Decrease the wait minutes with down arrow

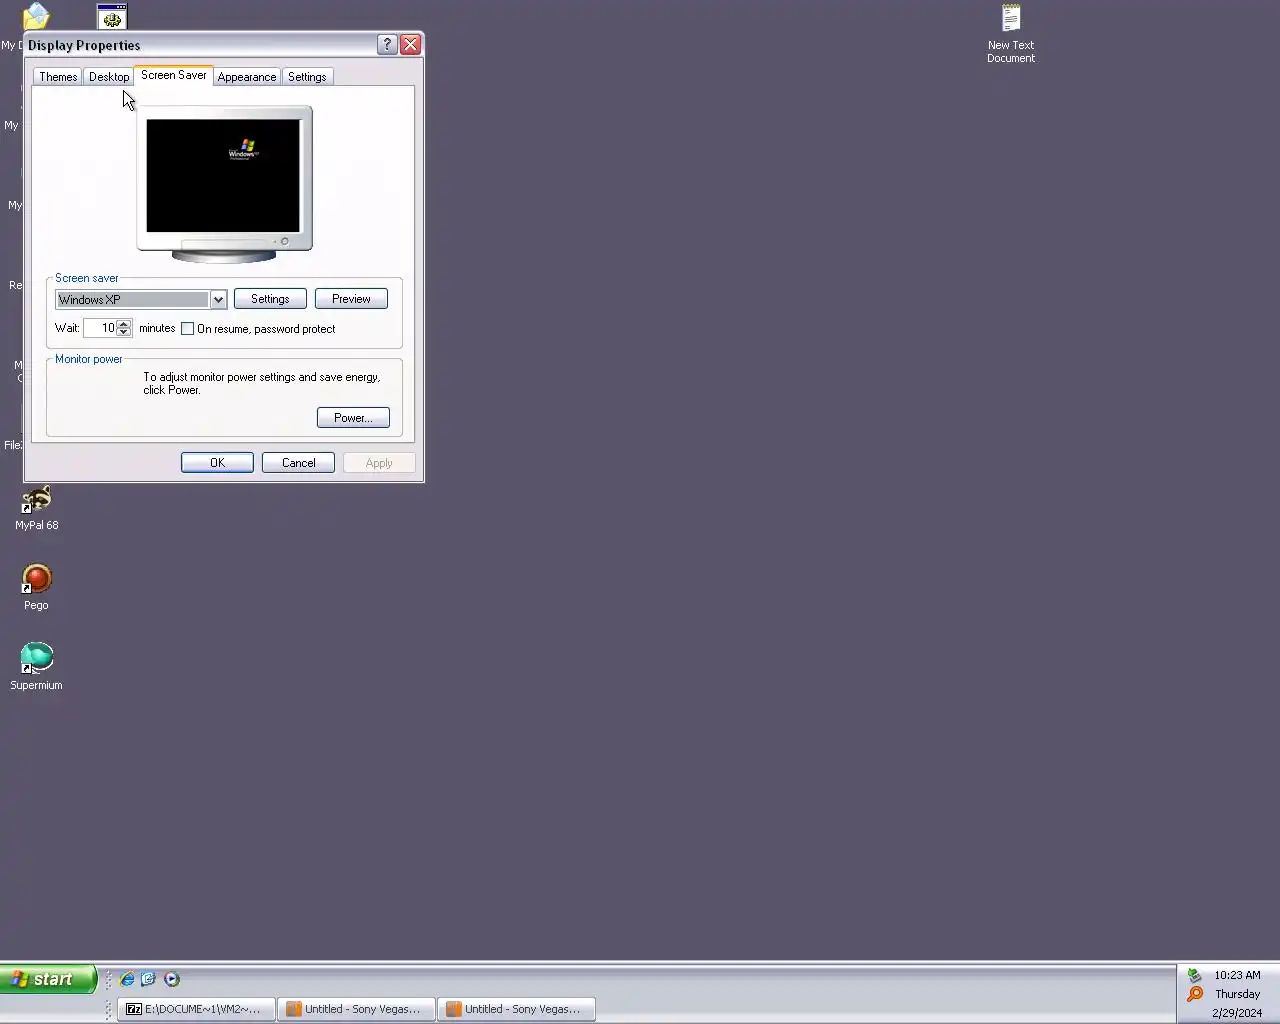pyautogui.click(x=124, y=332)
